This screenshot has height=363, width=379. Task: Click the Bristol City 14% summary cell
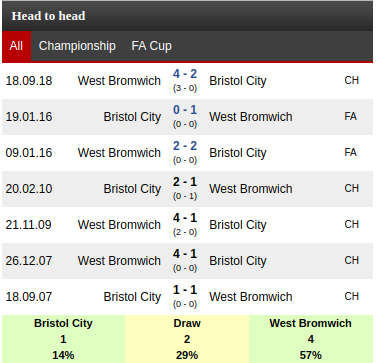(x=63, y=339)
